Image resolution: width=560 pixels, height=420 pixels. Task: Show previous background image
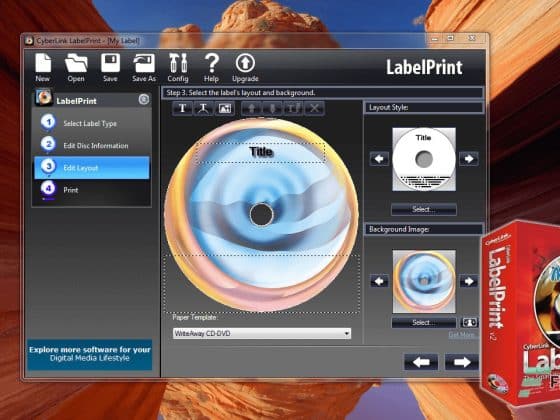pyautogui.click(x=379, y=281)
